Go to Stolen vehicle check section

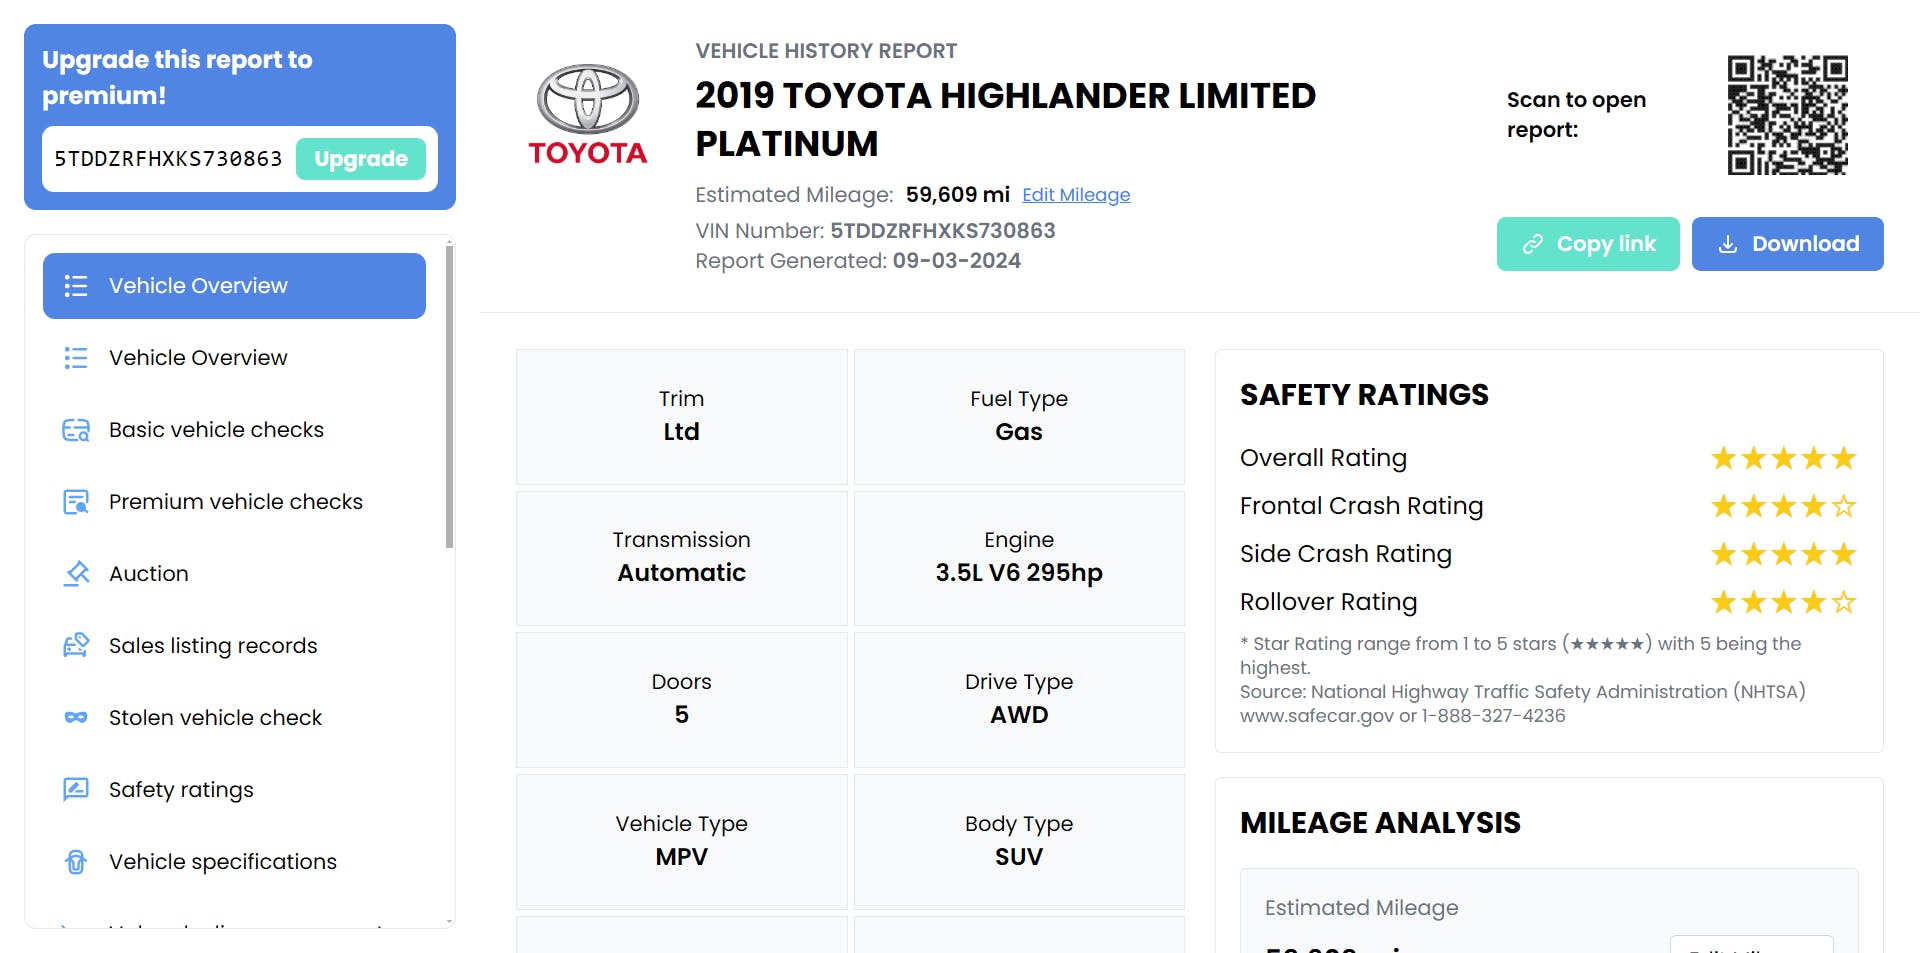point(215,718)
